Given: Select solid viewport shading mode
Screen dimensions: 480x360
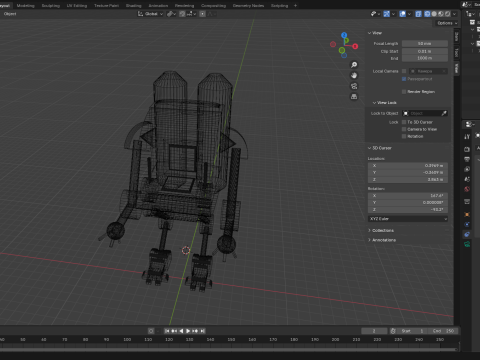Looking at the screenshot, I should (434, 14).
